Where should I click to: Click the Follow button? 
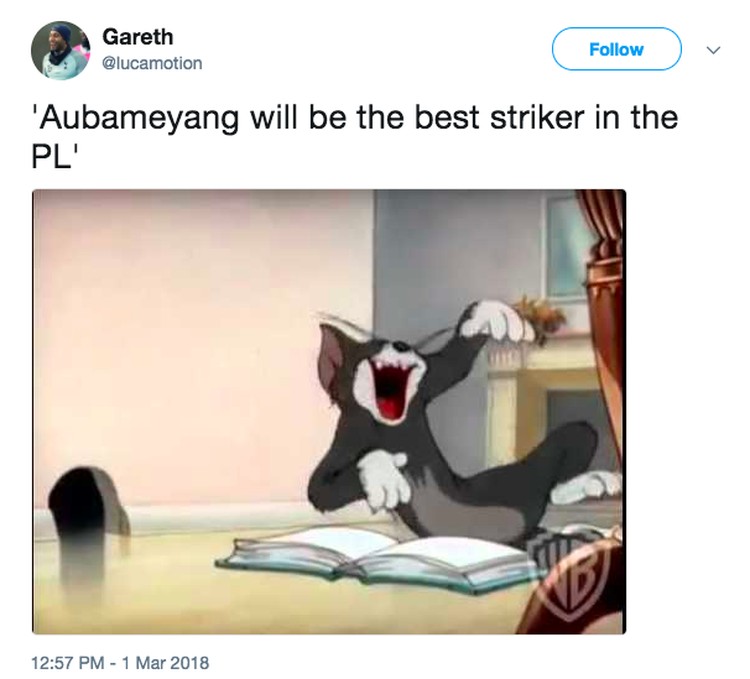tap(617, 49)
